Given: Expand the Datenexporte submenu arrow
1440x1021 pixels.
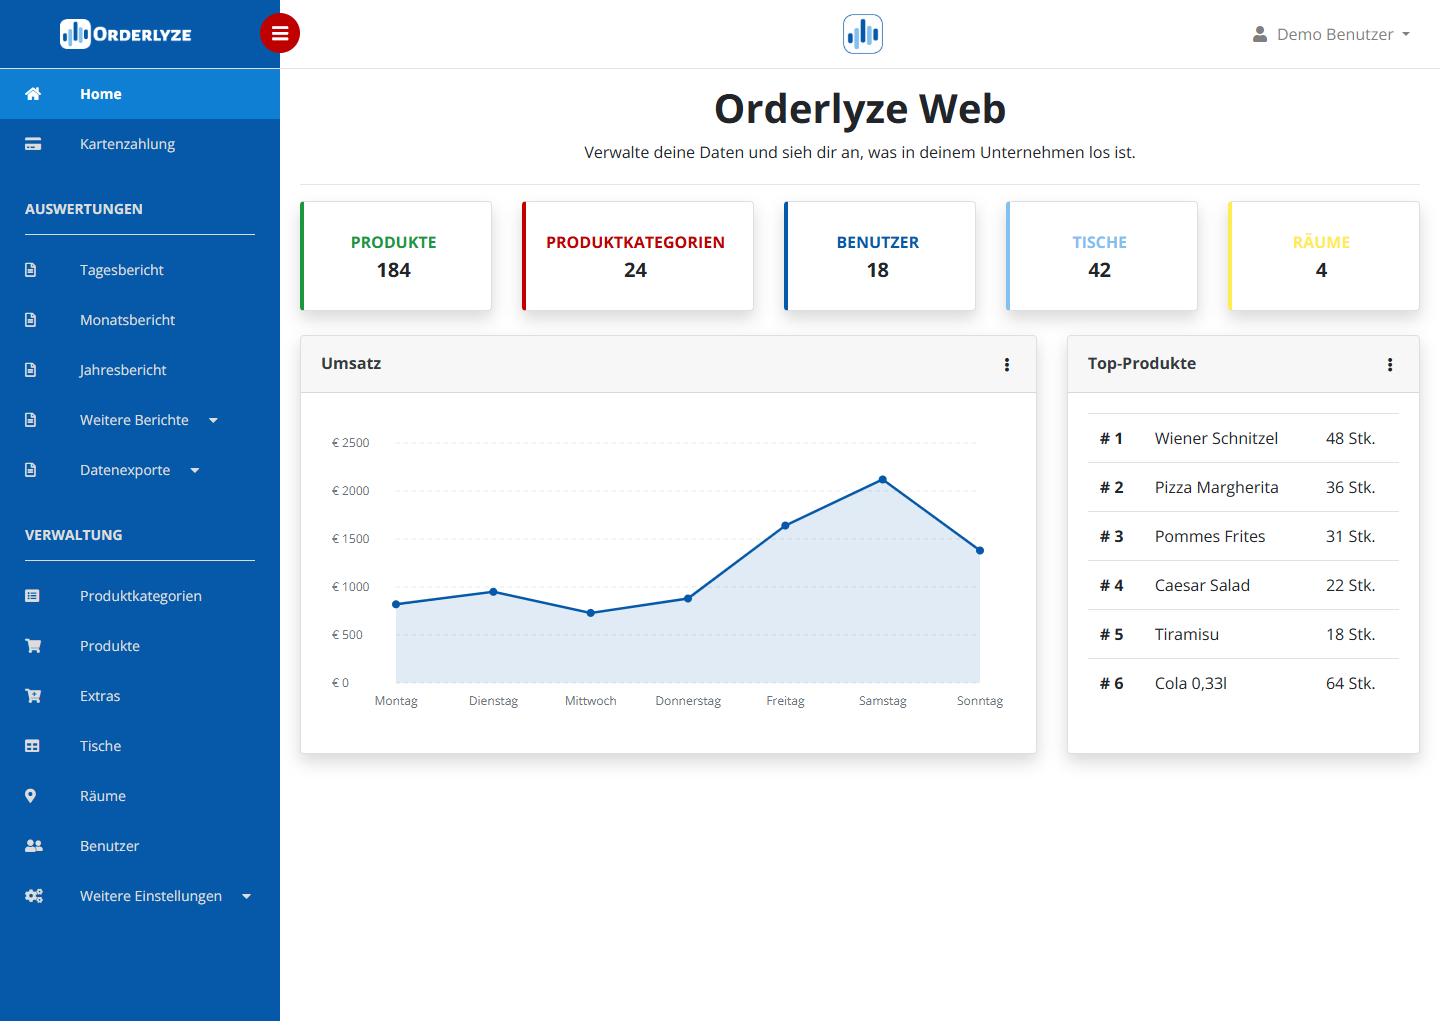Looking at the screenshot, I should click(x=195, y=471).
